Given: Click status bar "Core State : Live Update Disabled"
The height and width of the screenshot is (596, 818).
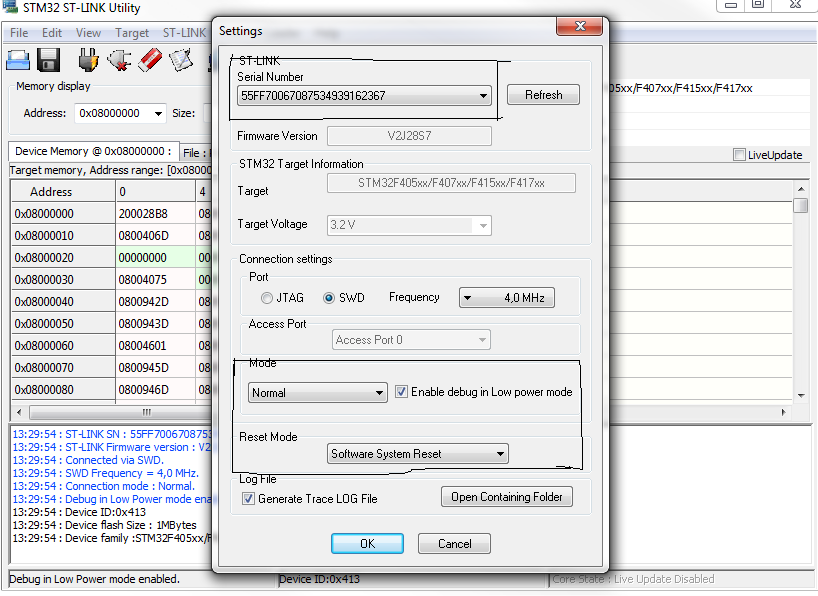Looking at the screenshot, I should tap(633, 579).
